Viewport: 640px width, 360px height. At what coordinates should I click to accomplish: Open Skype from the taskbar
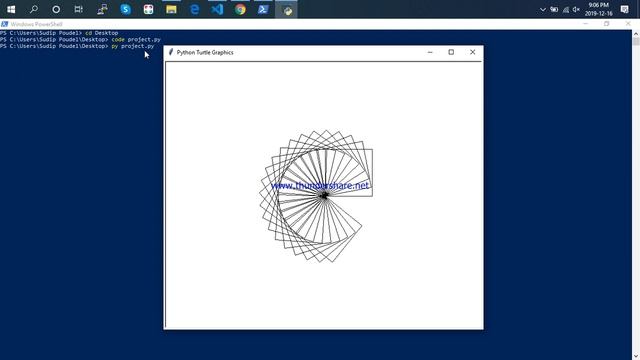pyautogui.click(x=125, y=9)
